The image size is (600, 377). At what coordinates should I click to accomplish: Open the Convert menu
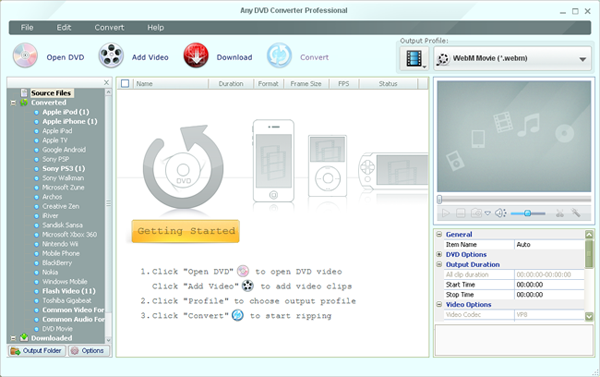click(109, 28)
